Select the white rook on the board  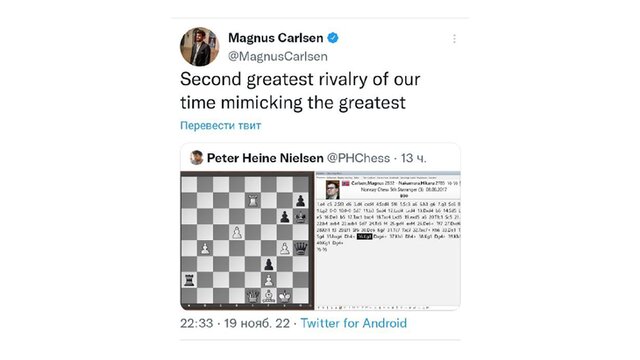click(x=253, y=200)
